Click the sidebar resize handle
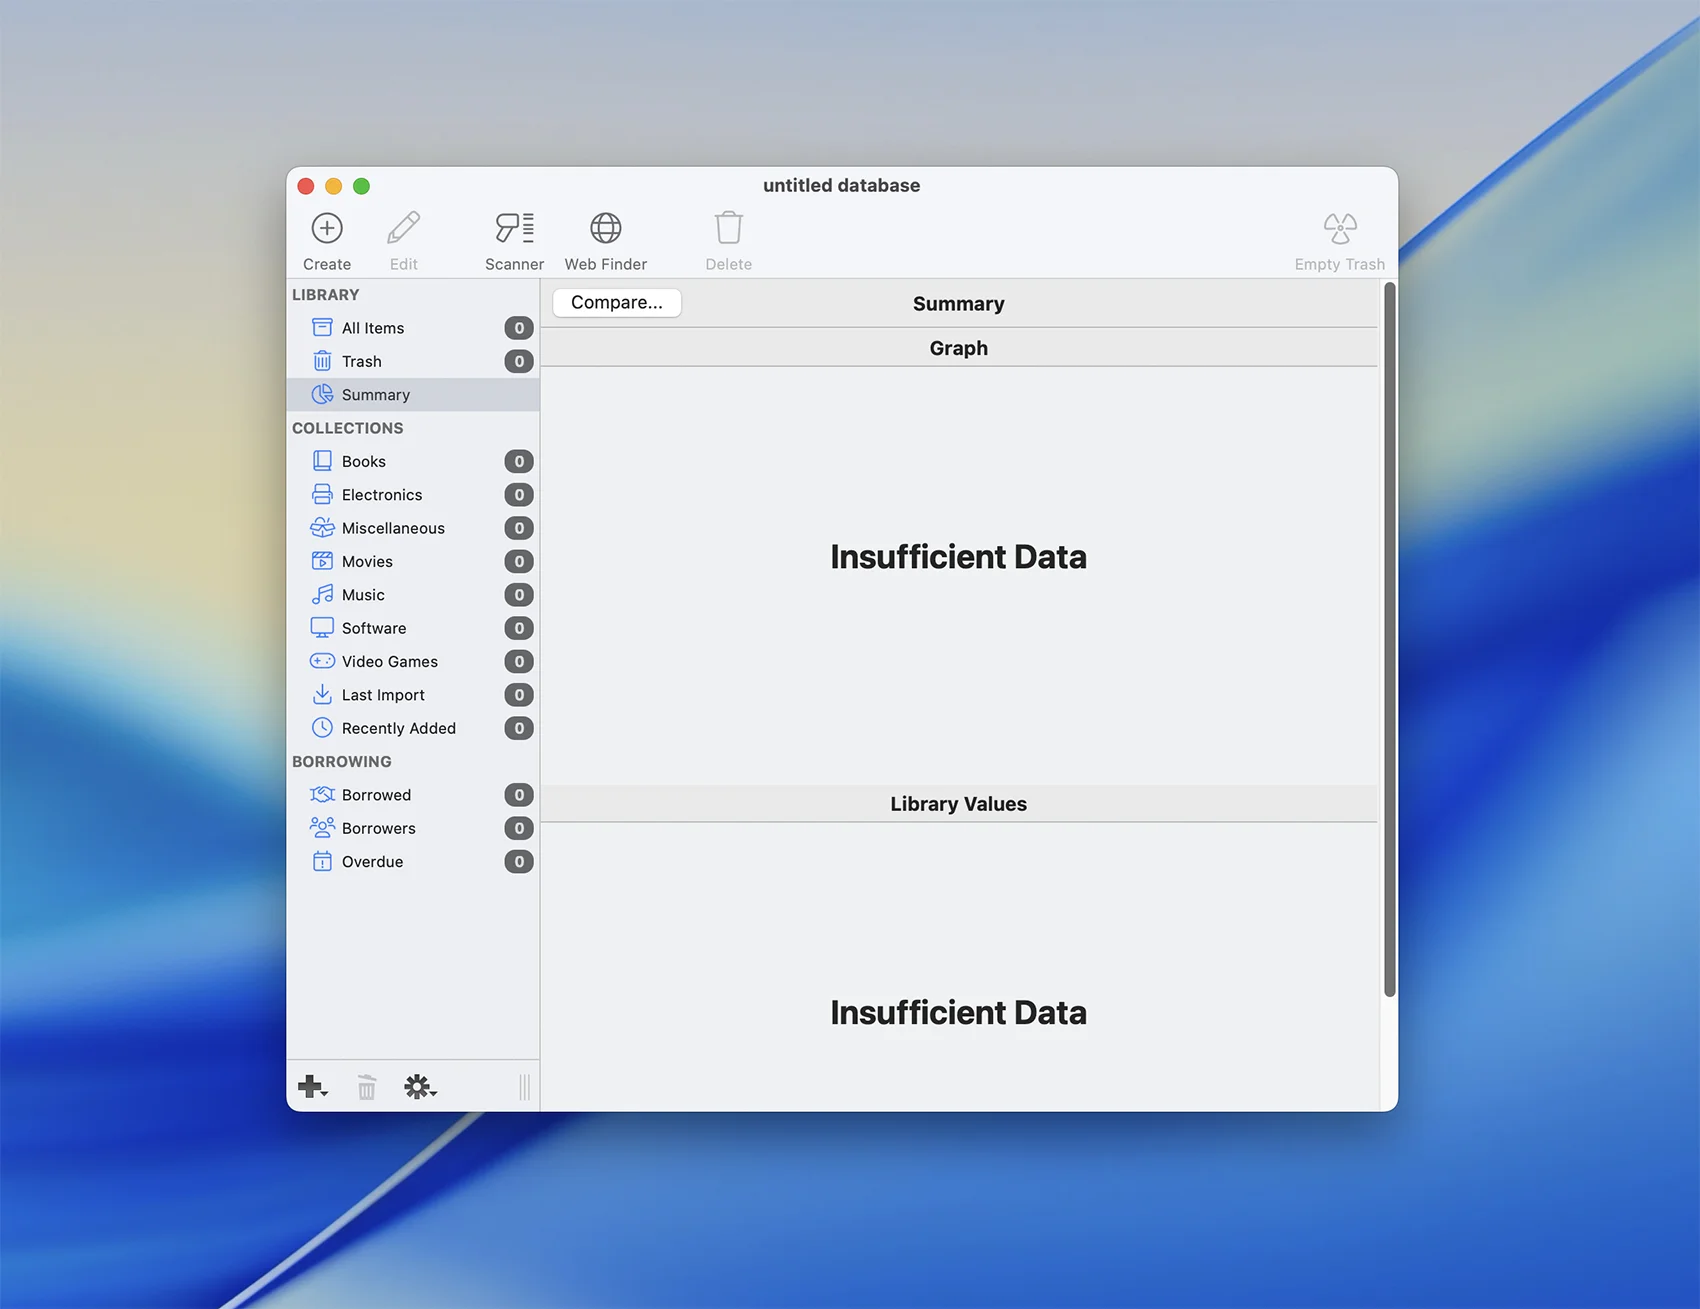This screenshot has height=1309, width=1700. 524,1087
